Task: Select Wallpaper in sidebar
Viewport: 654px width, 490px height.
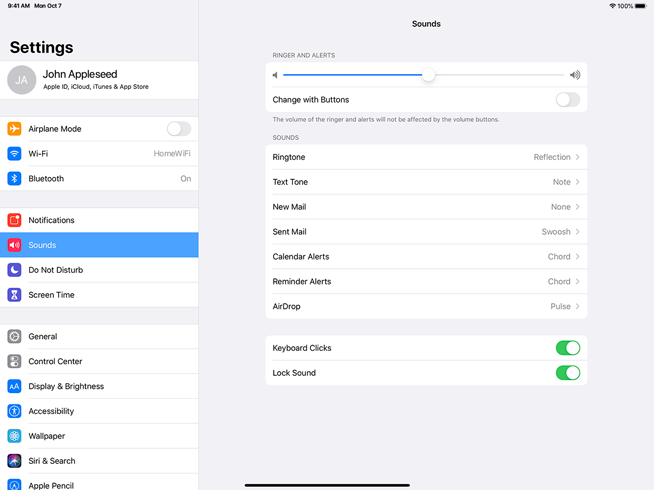Action: point(99,436)
